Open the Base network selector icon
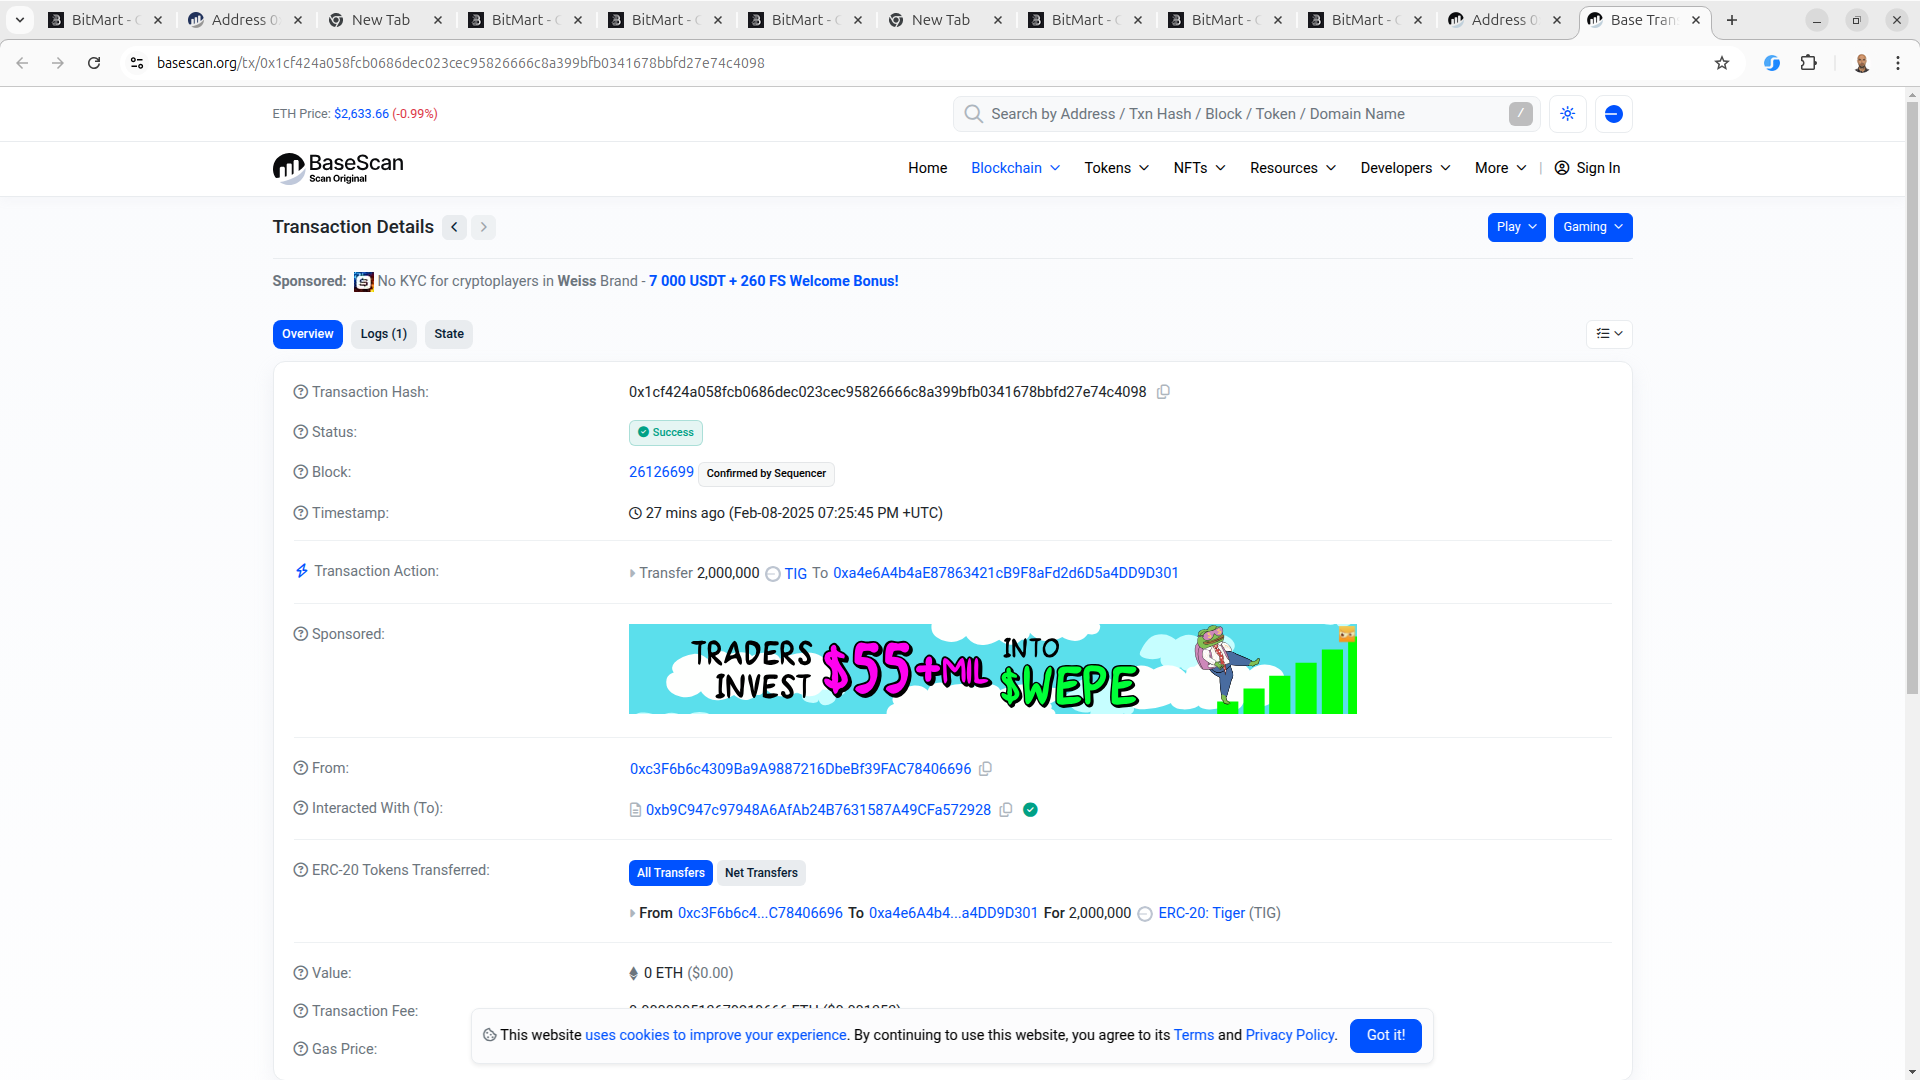Screen dimensions: 1920x1080 tap(1613, 114)
